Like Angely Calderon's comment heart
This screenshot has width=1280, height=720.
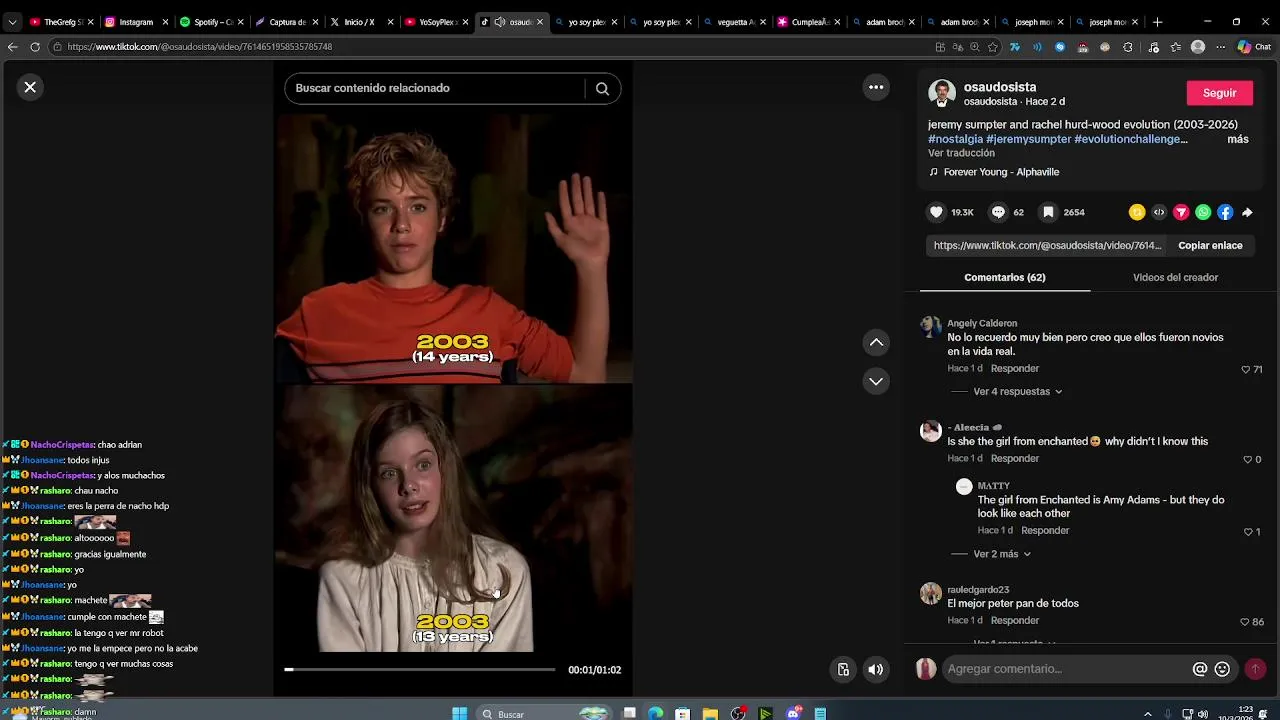pyautogui.click(x=1246, y=369)
